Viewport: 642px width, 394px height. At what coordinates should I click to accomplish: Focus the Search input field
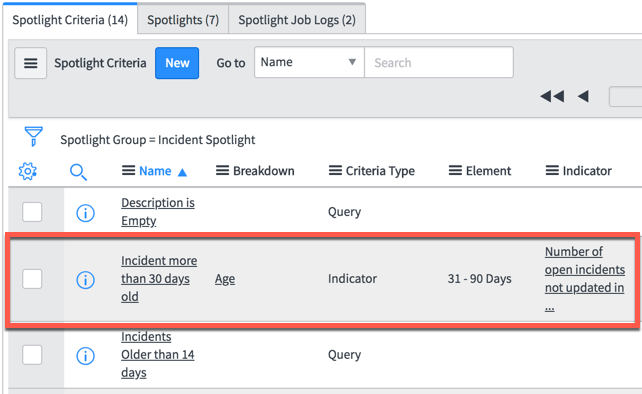[439, 62]
